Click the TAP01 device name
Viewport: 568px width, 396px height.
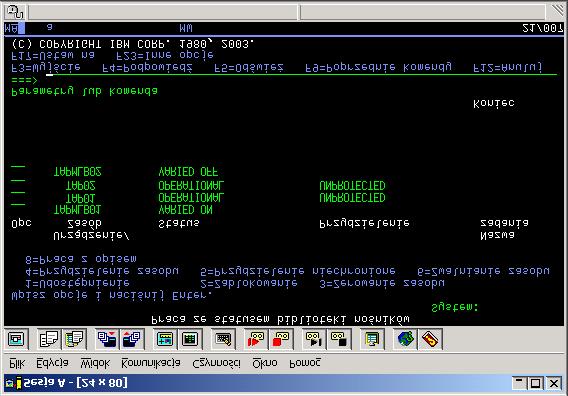(x=80, y=198)
